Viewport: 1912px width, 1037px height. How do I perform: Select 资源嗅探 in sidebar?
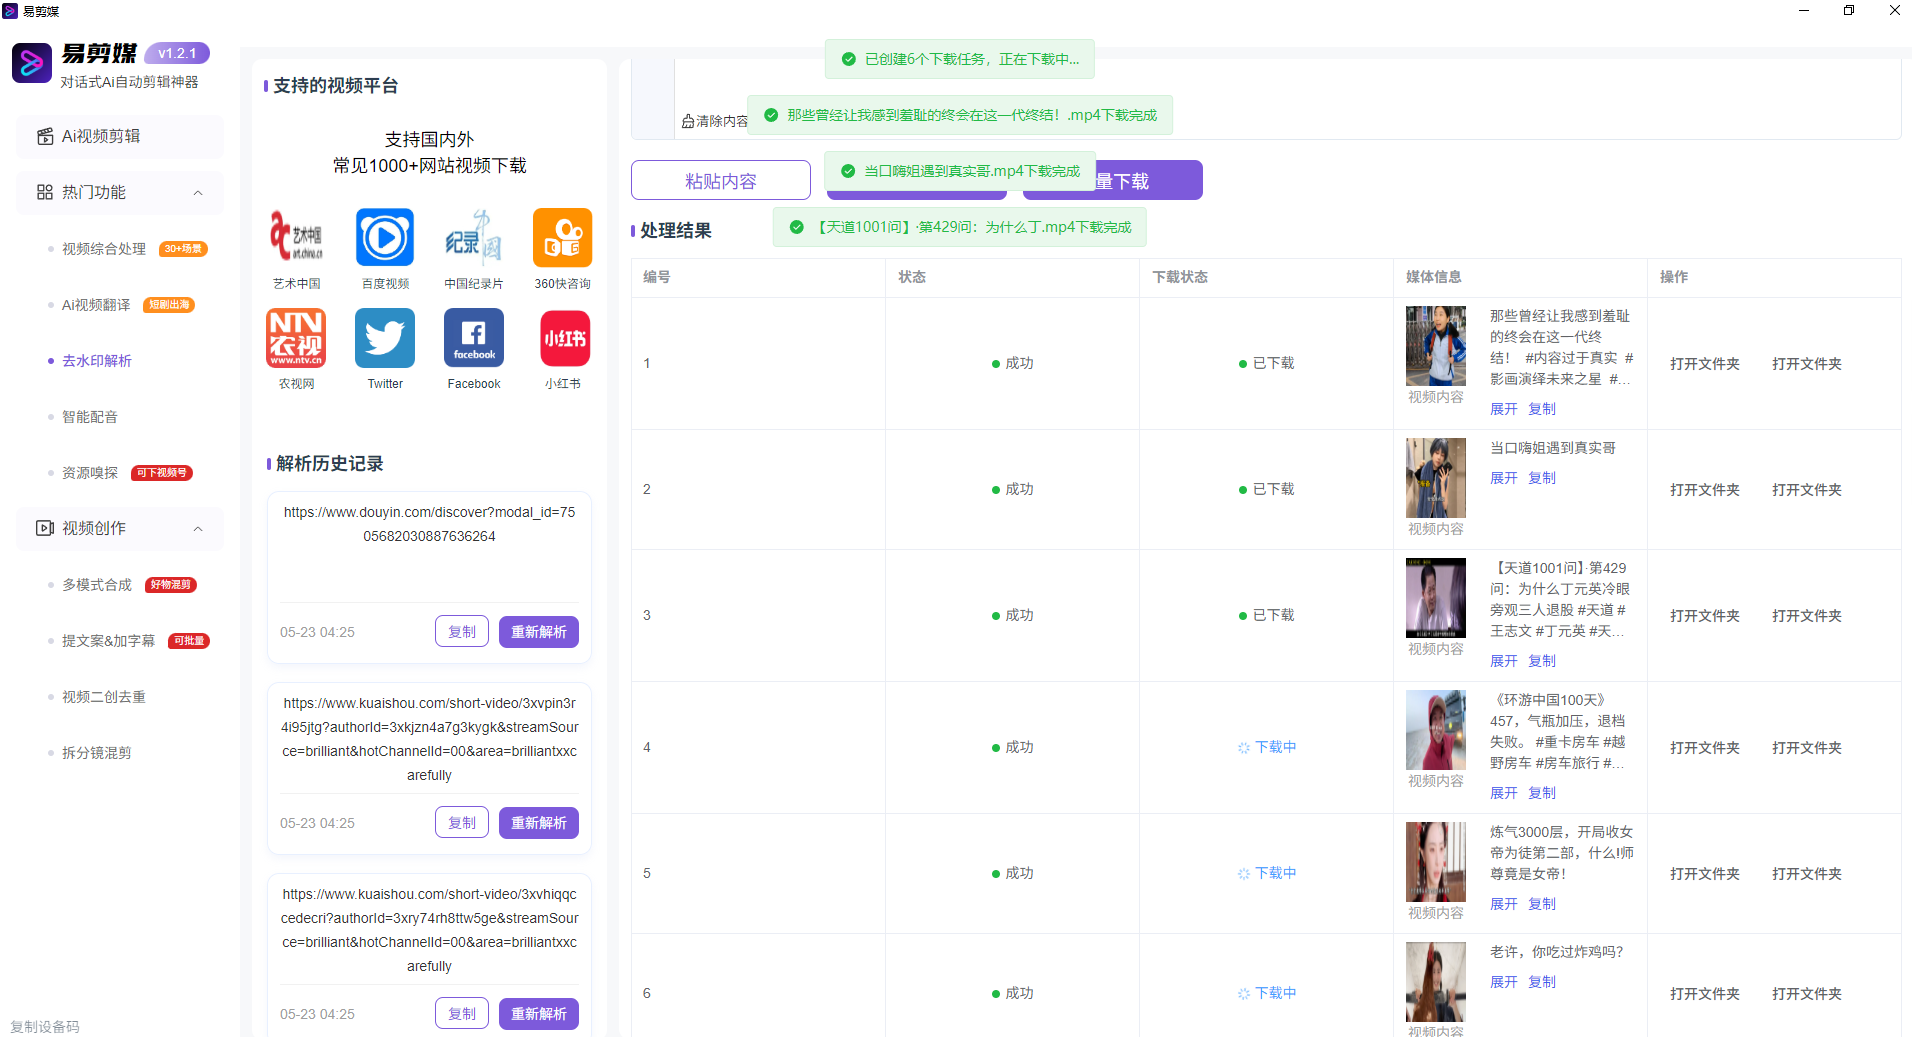90,473
